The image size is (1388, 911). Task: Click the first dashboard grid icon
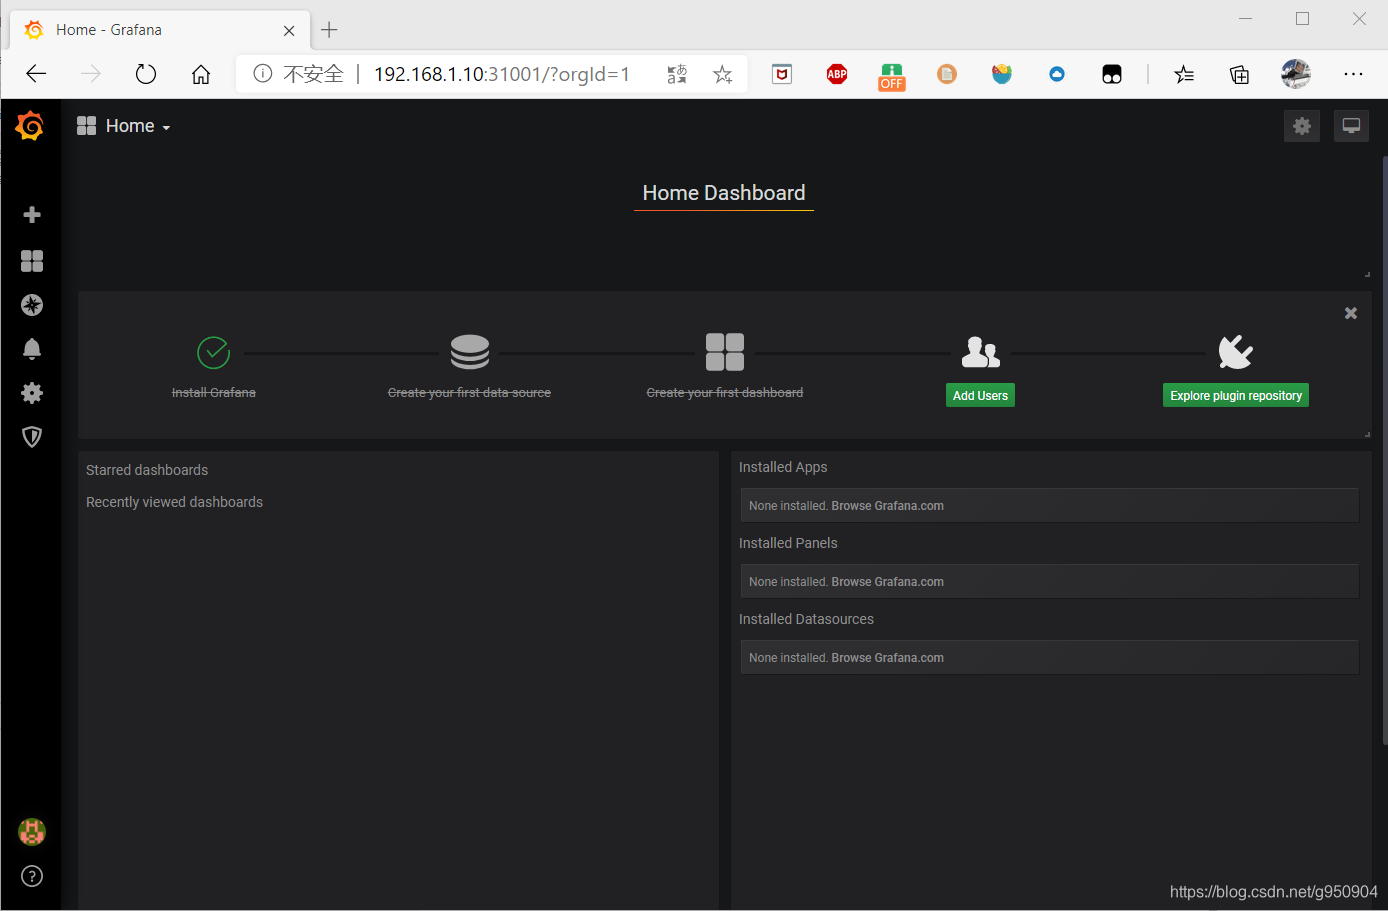(x=725, y=352)
